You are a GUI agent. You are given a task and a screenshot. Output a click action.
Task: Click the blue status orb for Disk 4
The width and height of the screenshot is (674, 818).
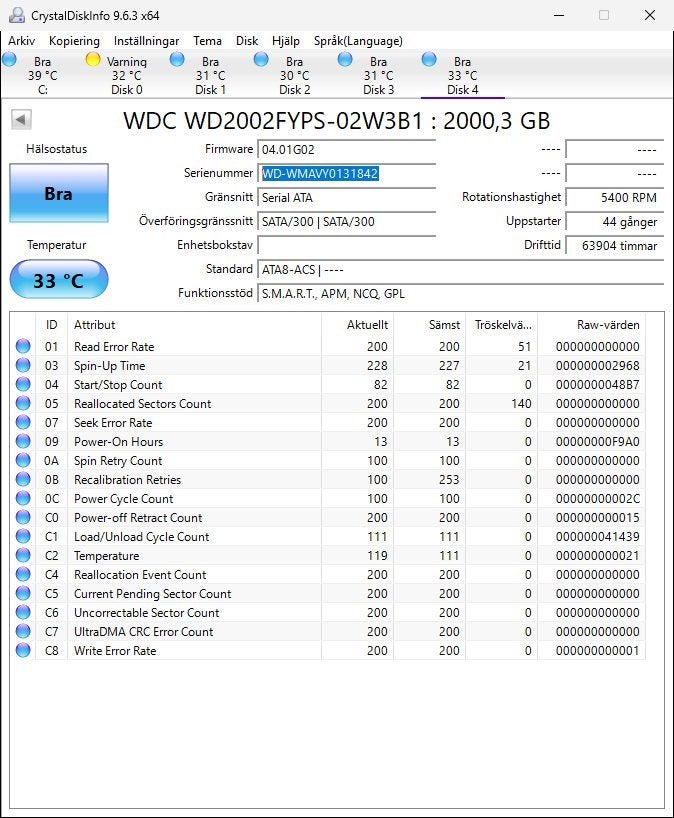[429, 59]
